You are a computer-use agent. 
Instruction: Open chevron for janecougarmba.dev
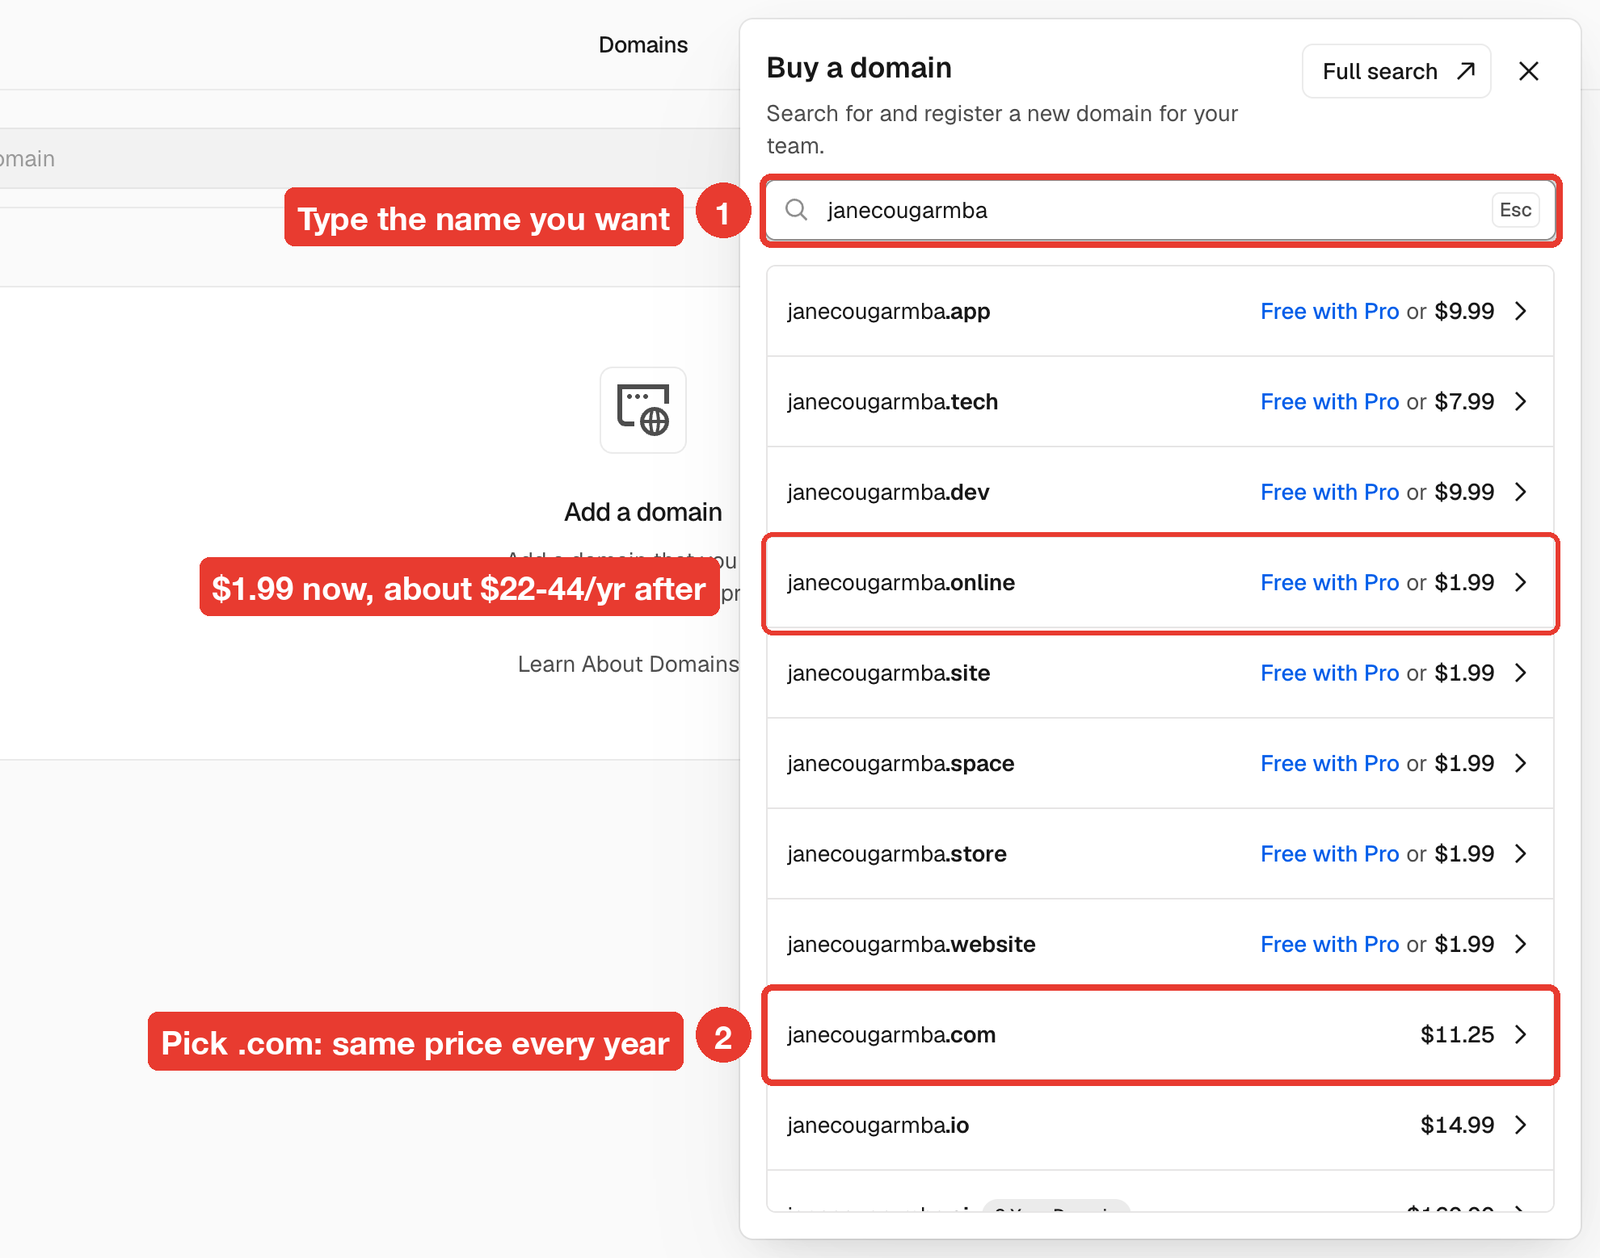(x=1521, y=492)
